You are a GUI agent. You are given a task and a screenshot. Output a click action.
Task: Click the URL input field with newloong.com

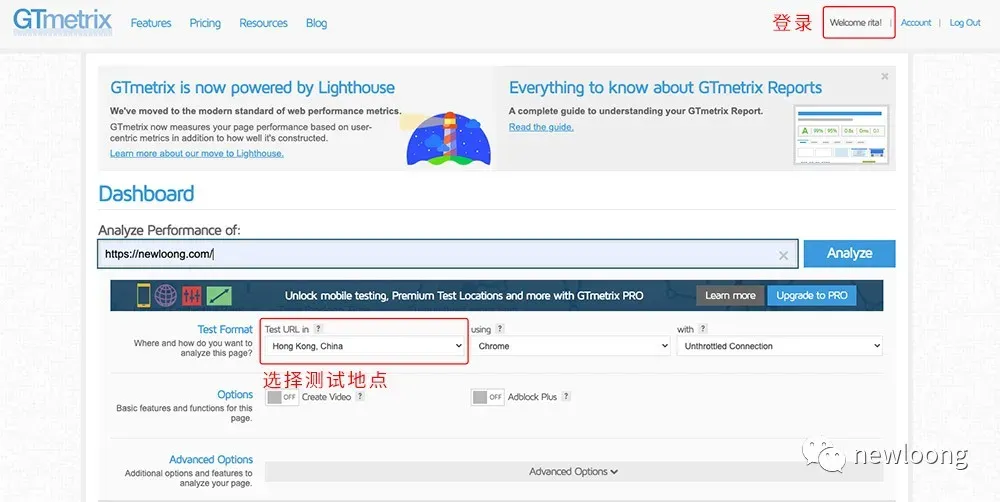coord(448,254)
